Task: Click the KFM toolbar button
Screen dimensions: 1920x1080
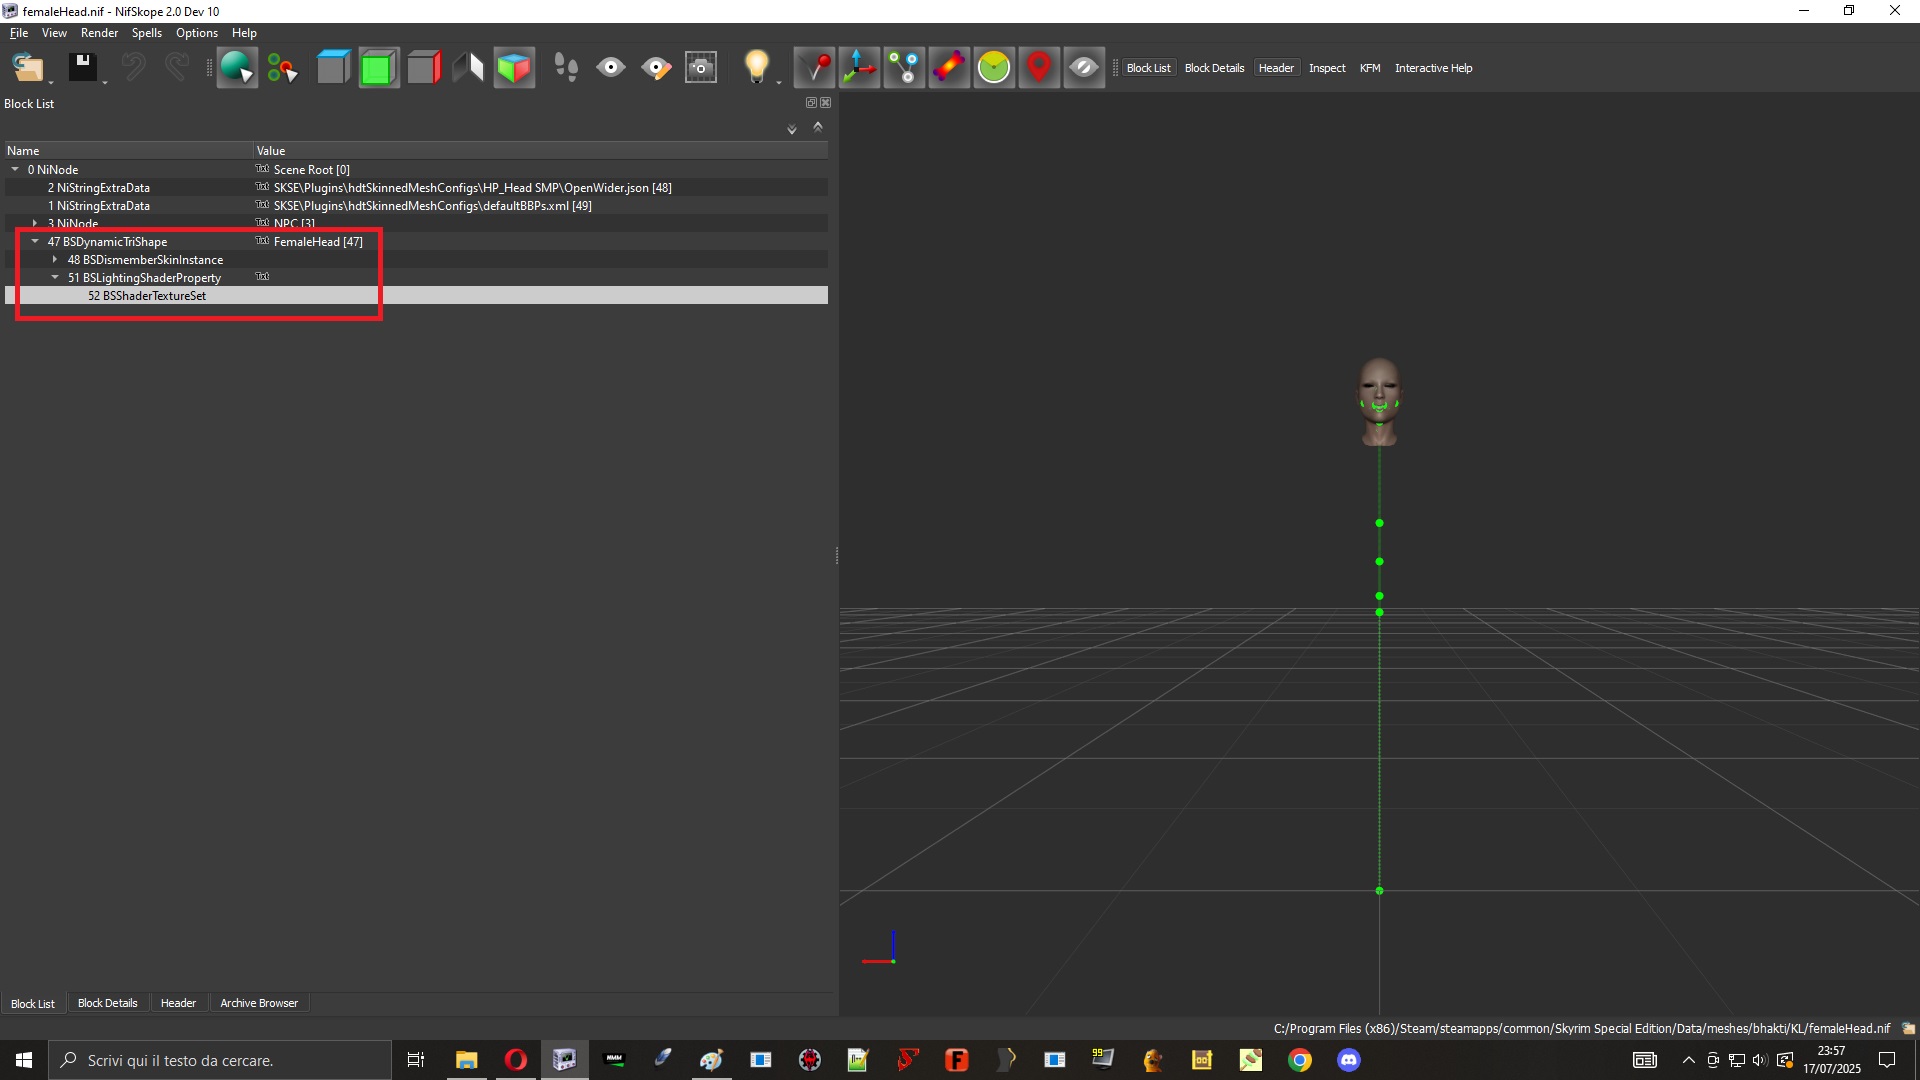Action: [x=1370, y=68]
